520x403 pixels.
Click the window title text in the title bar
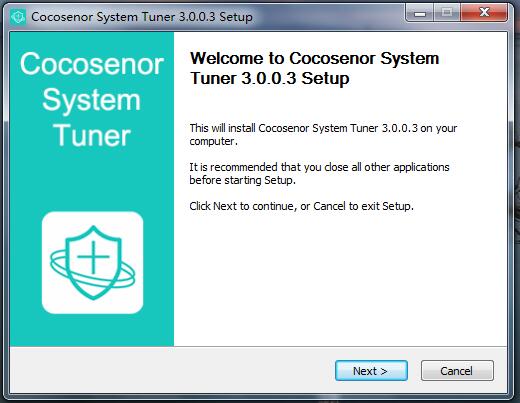coord(142,17)
